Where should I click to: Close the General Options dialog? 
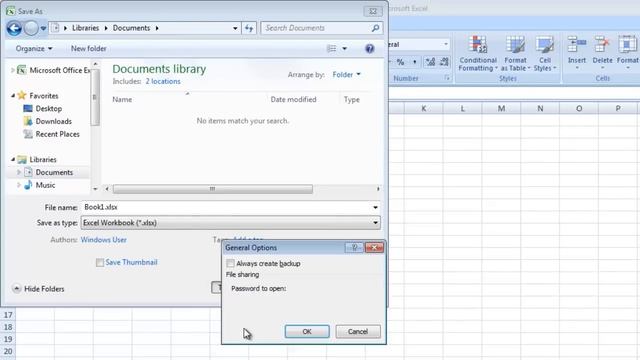click(374, 247)
